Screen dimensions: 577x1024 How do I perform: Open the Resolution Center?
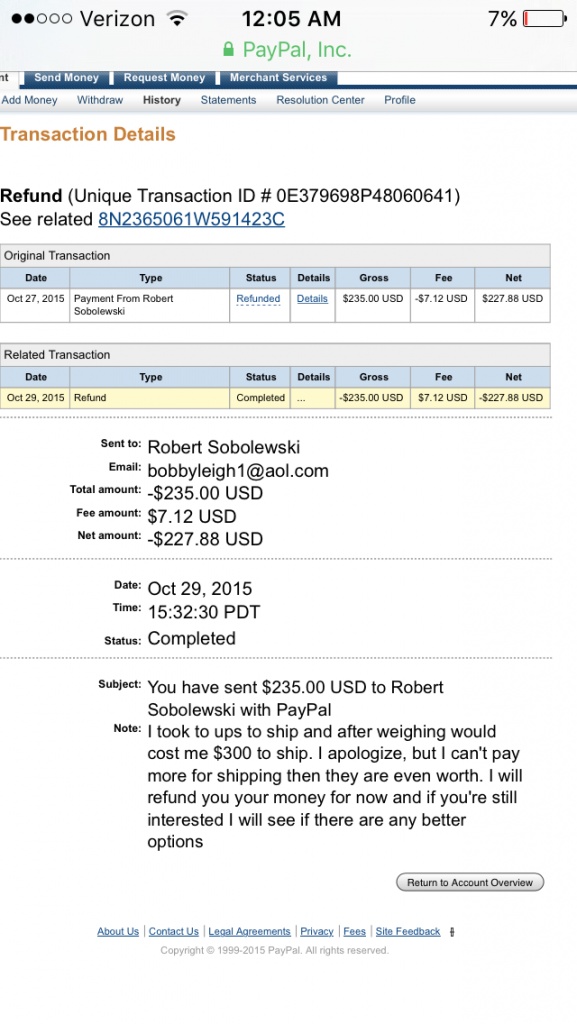320,100
